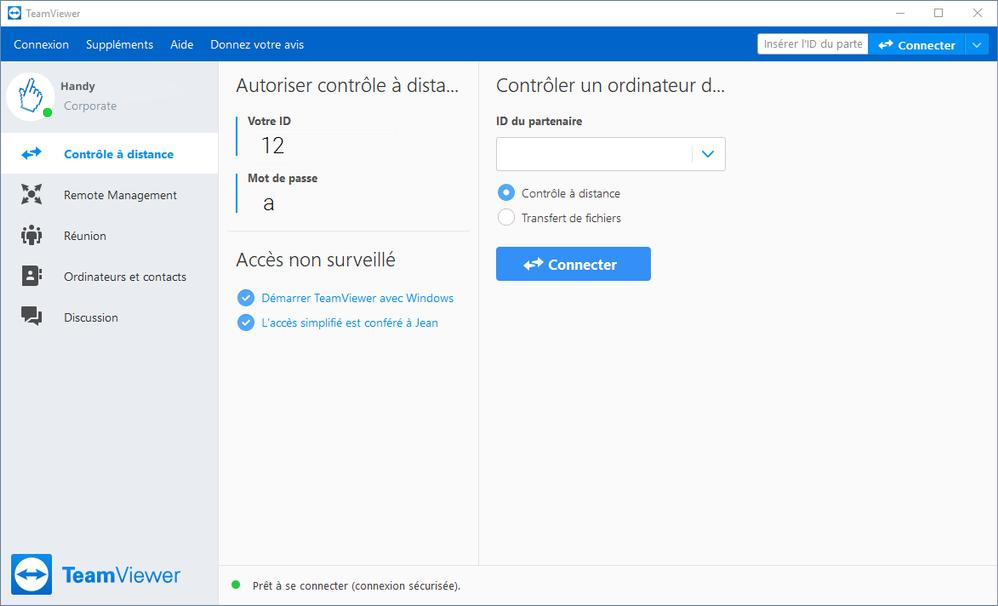The width and height of the screenshot is (998, 606).
Task: Click the Handy profile avatar
Action: click(x=31, y=96)
